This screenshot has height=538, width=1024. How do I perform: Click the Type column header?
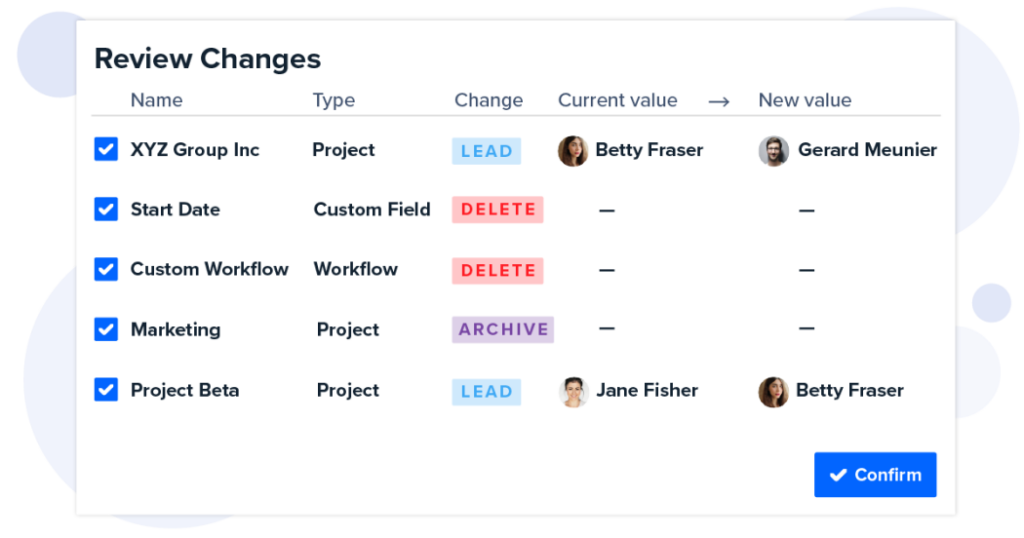coord(334,101)
